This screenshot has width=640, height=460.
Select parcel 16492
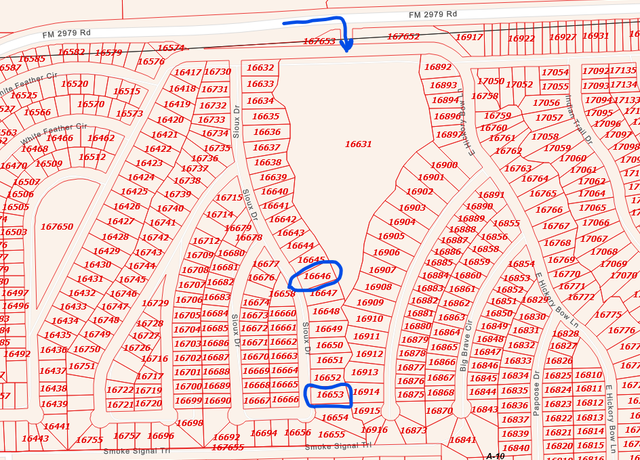pyautogui.click(x=17, y=354)
